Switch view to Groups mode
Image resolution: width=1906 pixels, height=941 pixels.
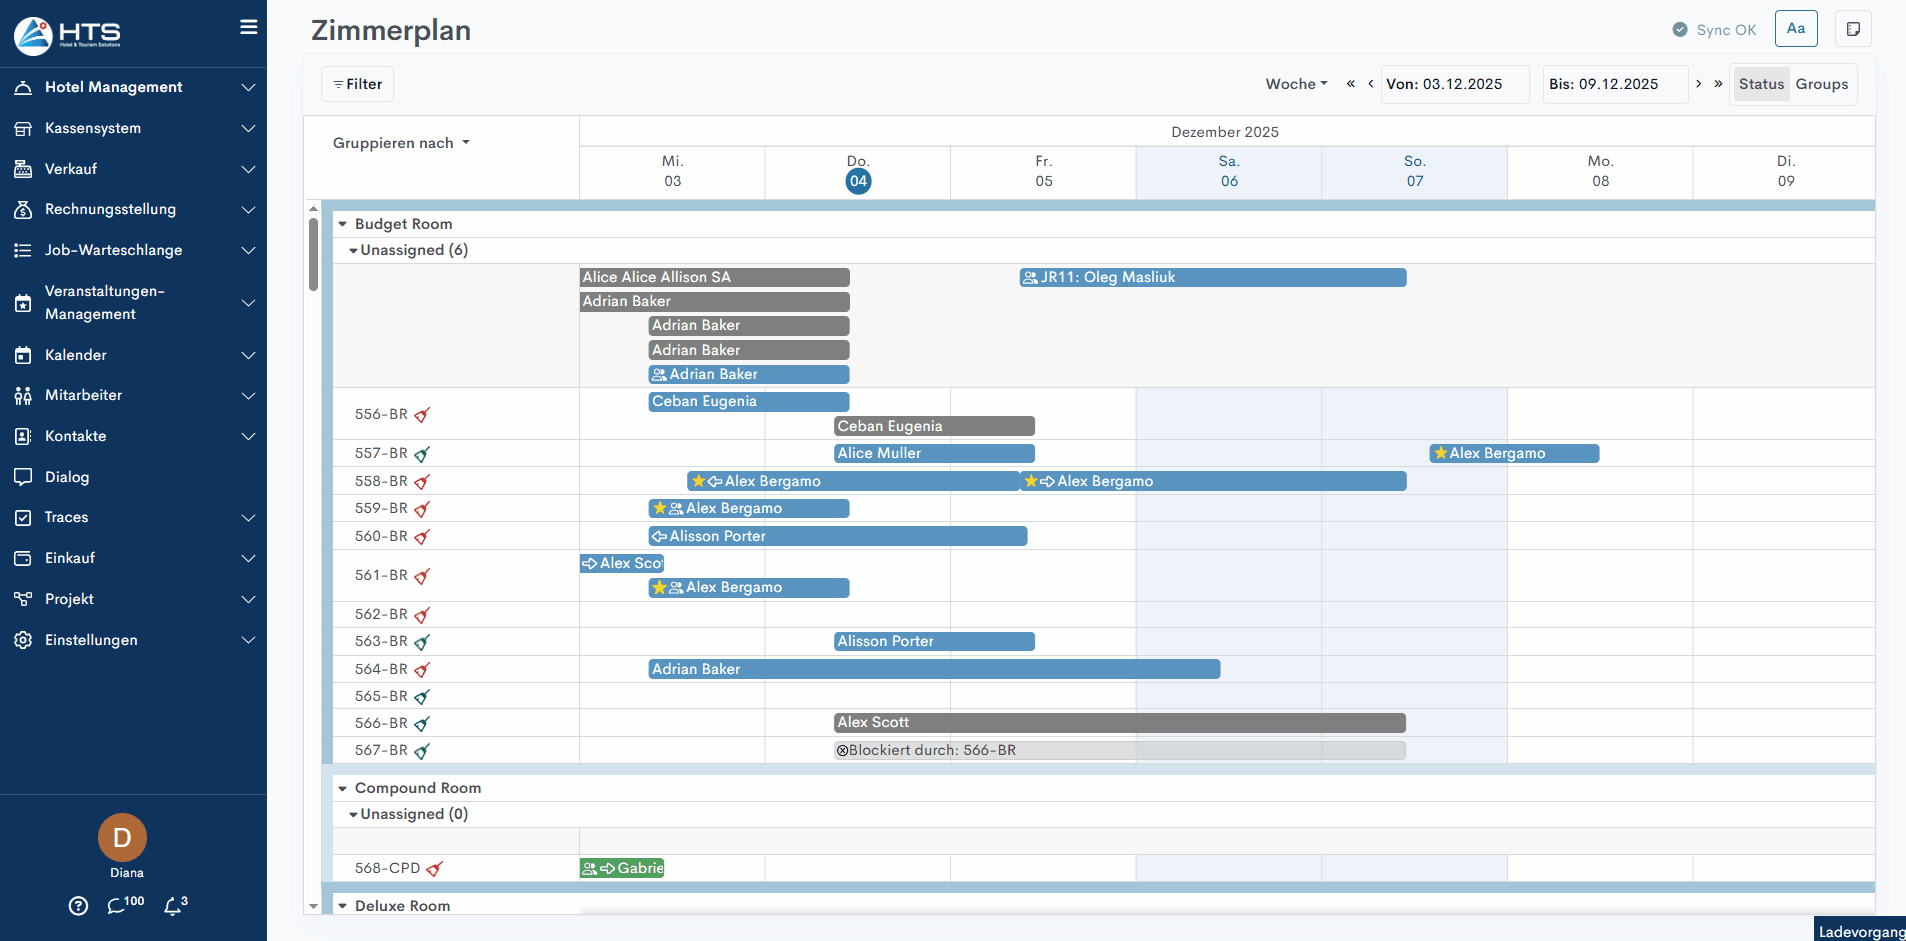[1821, 84]
